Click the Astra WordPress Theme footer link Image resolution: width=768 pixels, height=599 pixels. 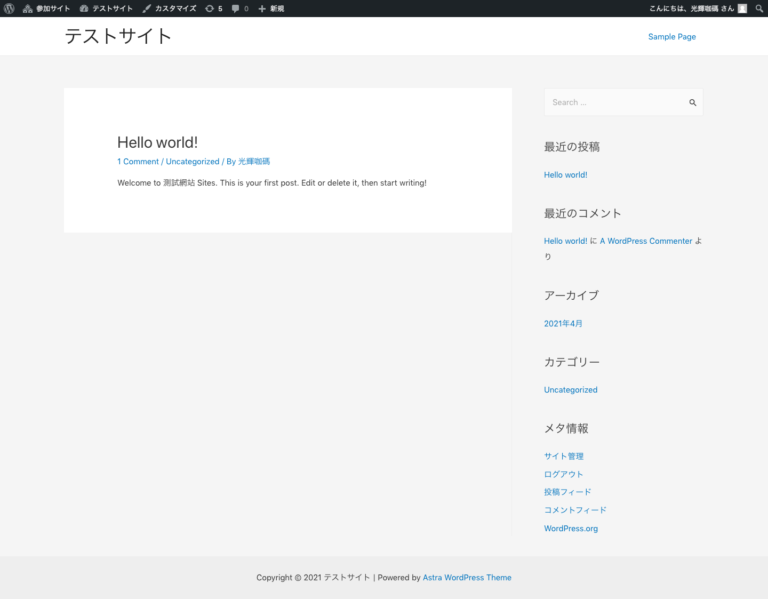[467, 577]
